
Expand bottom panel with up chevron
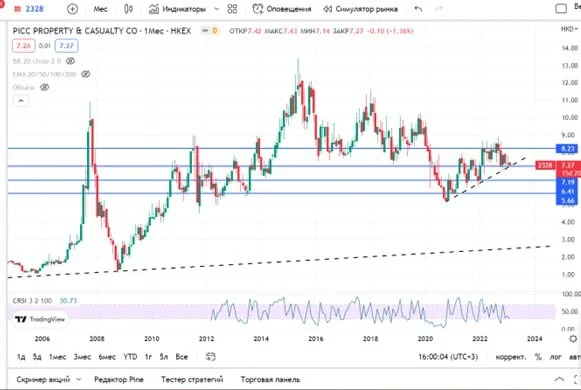(559, 379)
